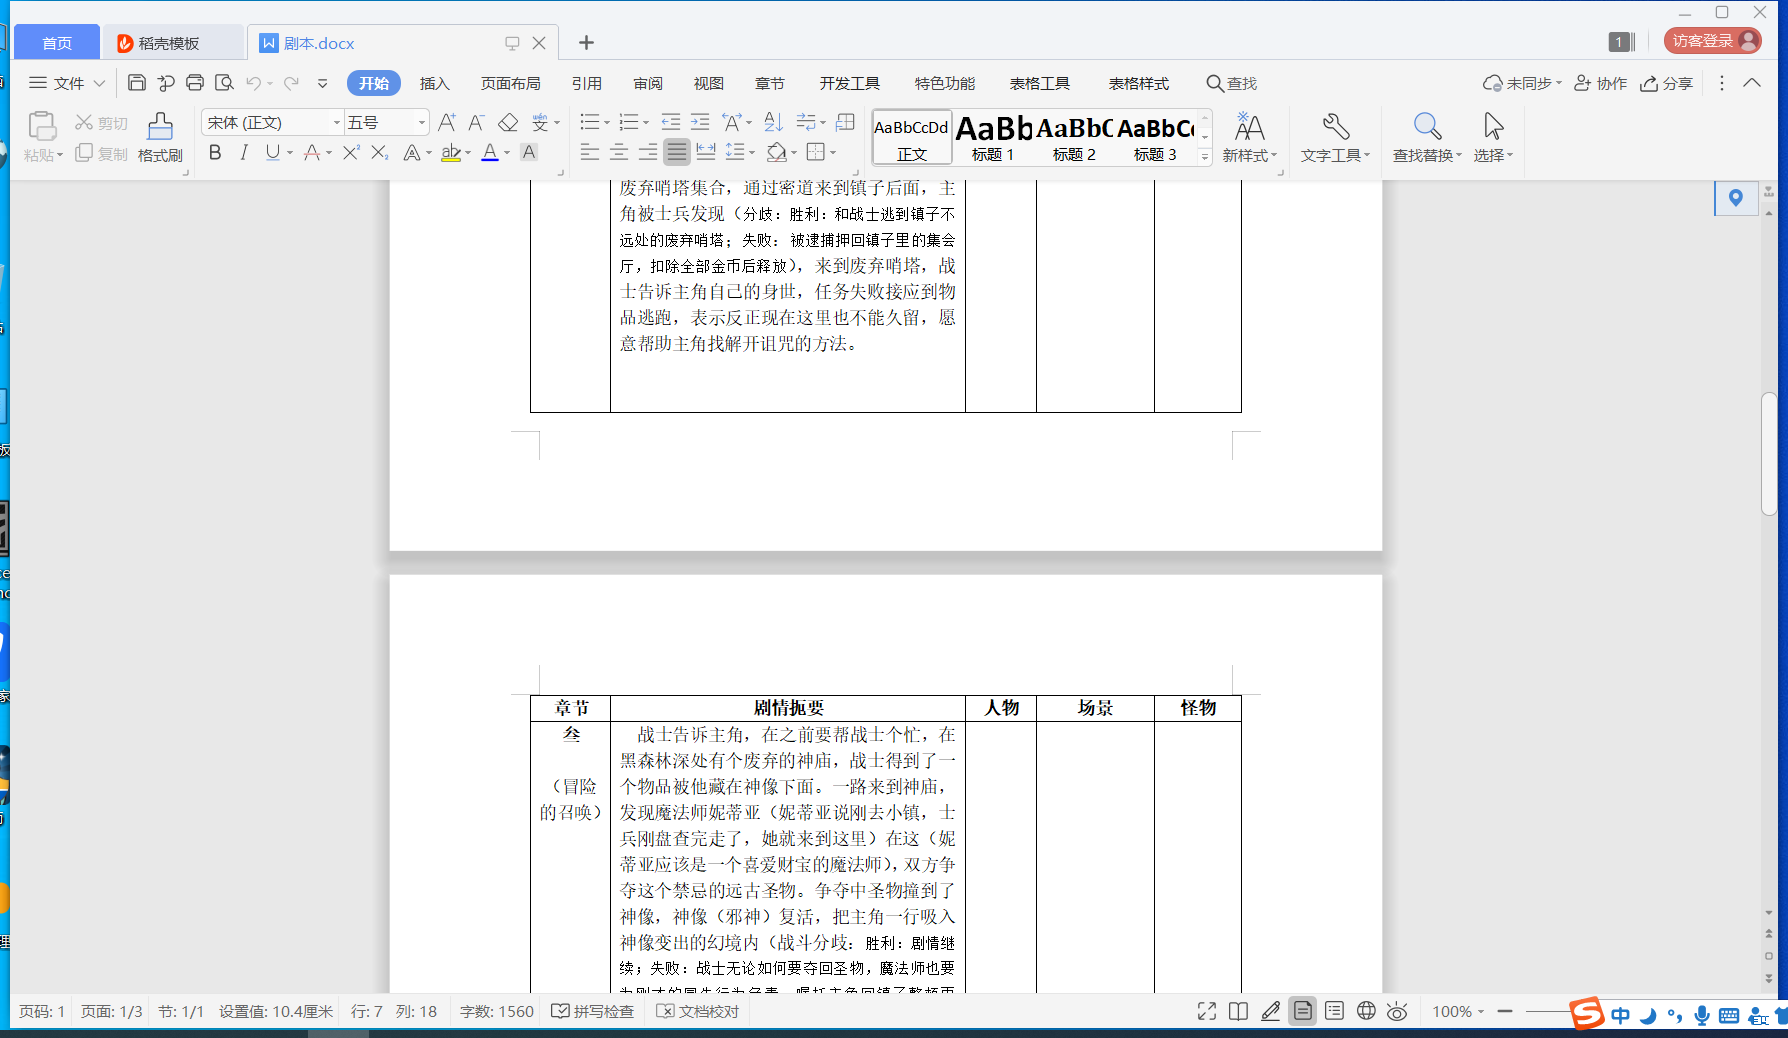The height and width of the screenshot is (1038, 1788).
Task: Click the 分享 share button
Action: coord(1667,83)
